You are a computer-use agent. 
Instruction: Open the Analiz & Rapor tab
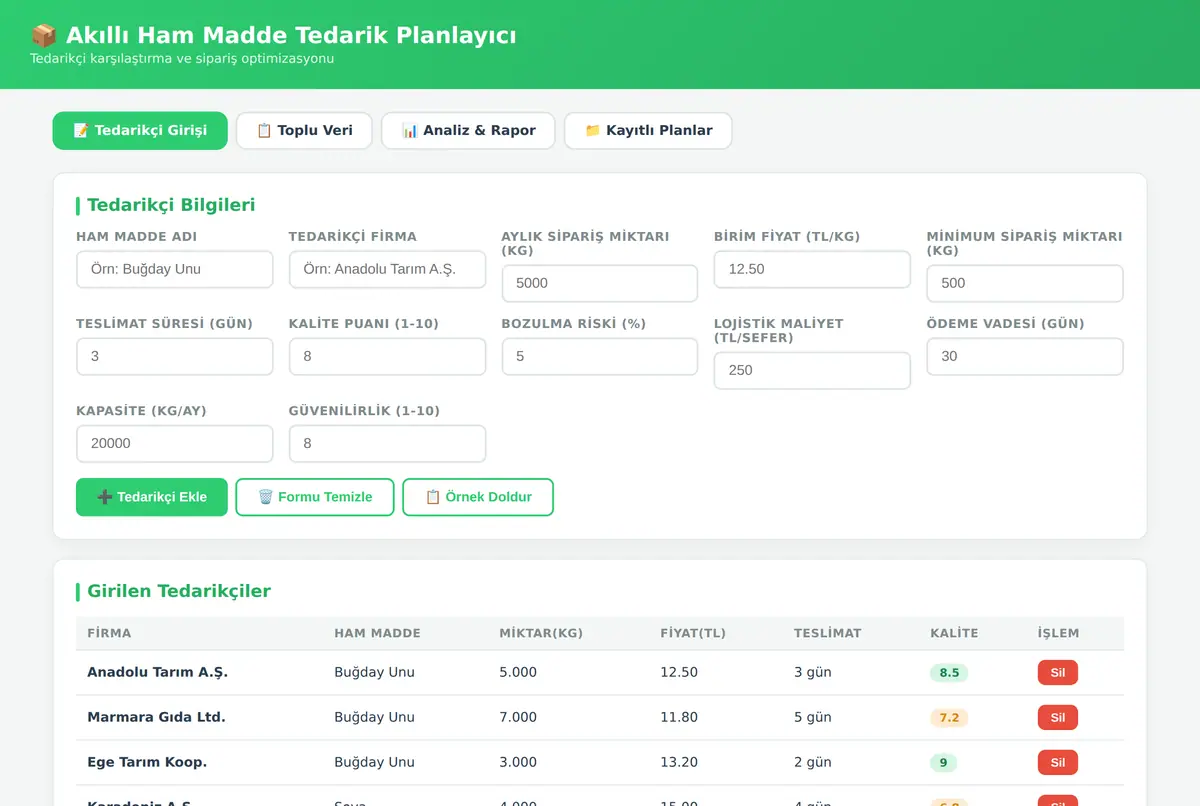(x=468, y=131)
